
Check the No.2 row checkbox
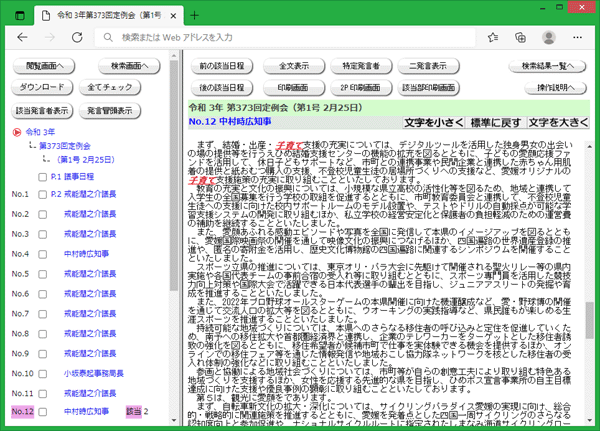(42, 214)
